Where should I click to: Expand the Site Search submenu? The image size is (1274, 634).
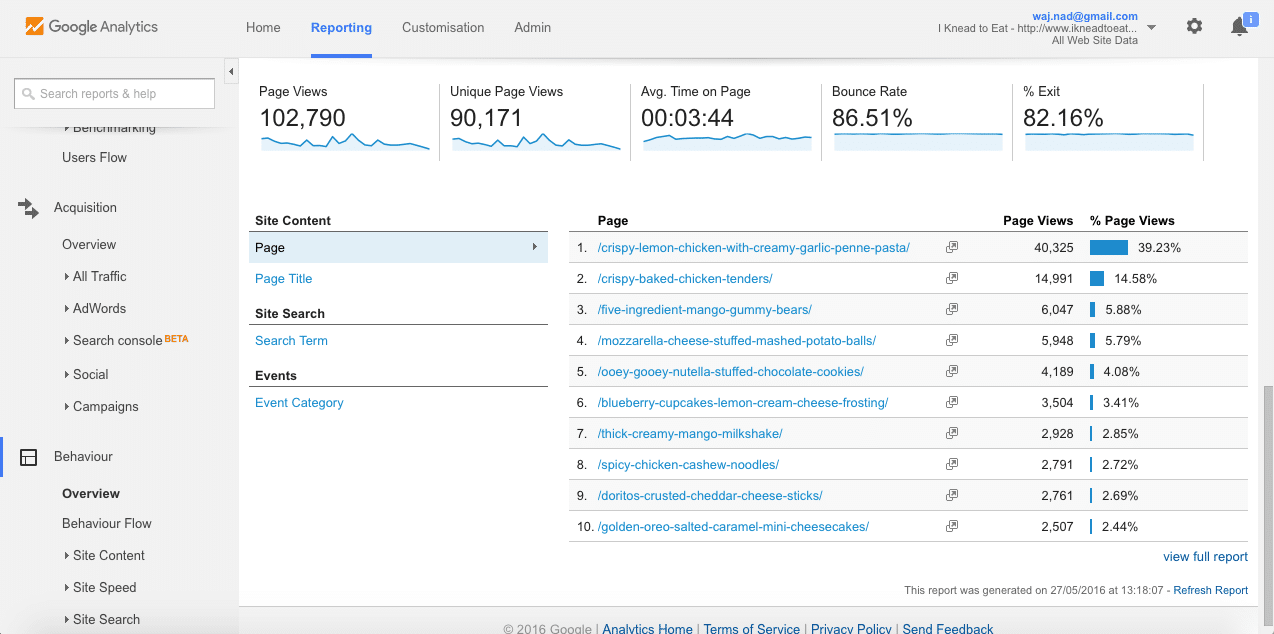coord(100,619)
